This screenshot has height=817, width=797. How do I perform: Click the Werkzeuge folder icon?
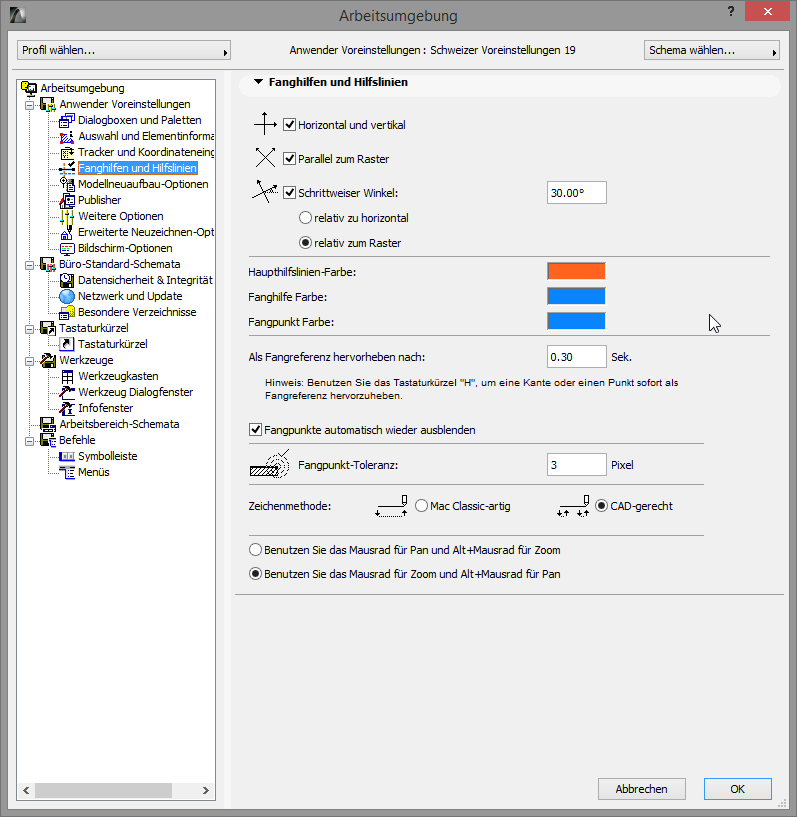(x=48, y=360)
